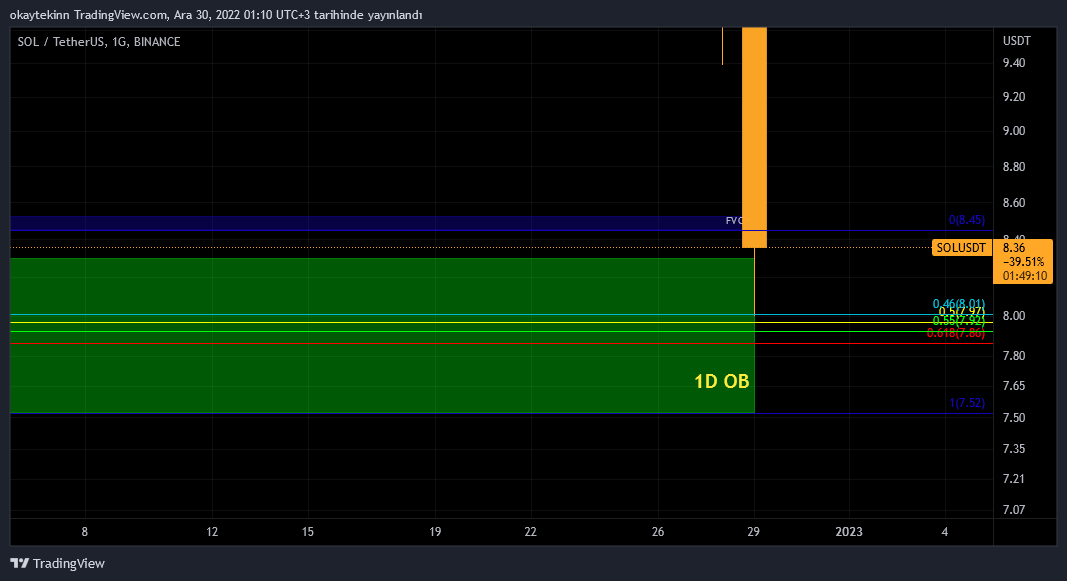
Task: Click date label 8 on the time axis
Action: point(84,532)
